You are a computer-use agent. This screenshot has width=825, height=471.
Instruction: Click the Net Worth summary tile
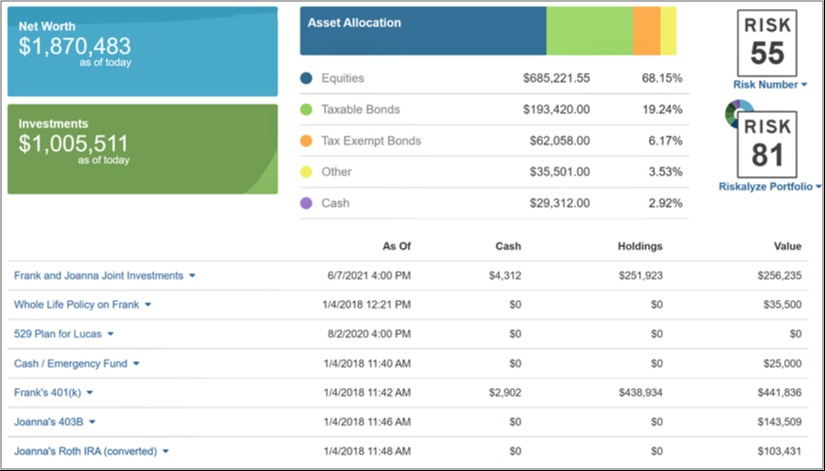pos(143,51)
